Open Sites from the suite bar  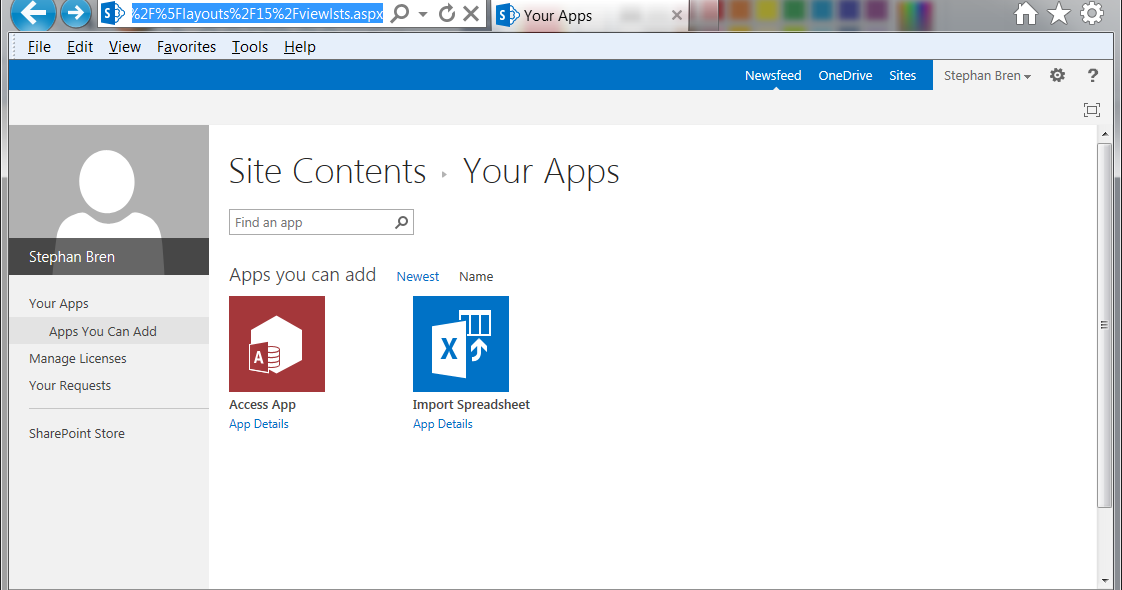(902, 75)
